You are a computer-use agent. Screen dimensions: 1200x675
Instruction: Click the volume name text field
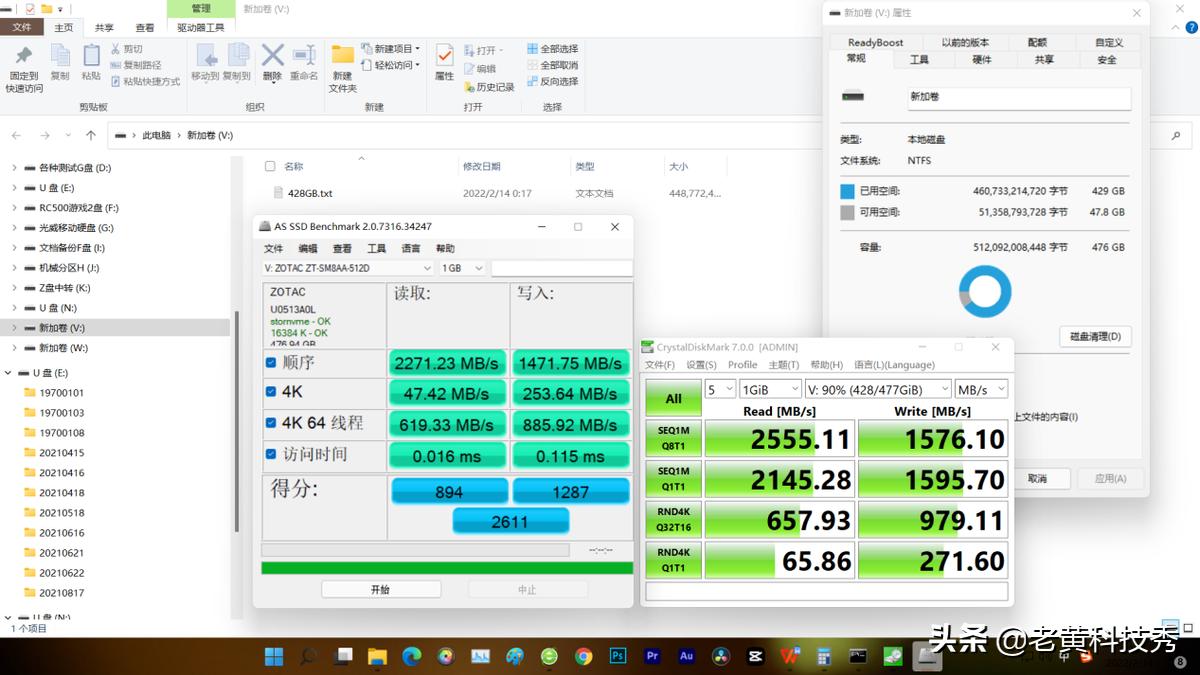[1018, 97]
